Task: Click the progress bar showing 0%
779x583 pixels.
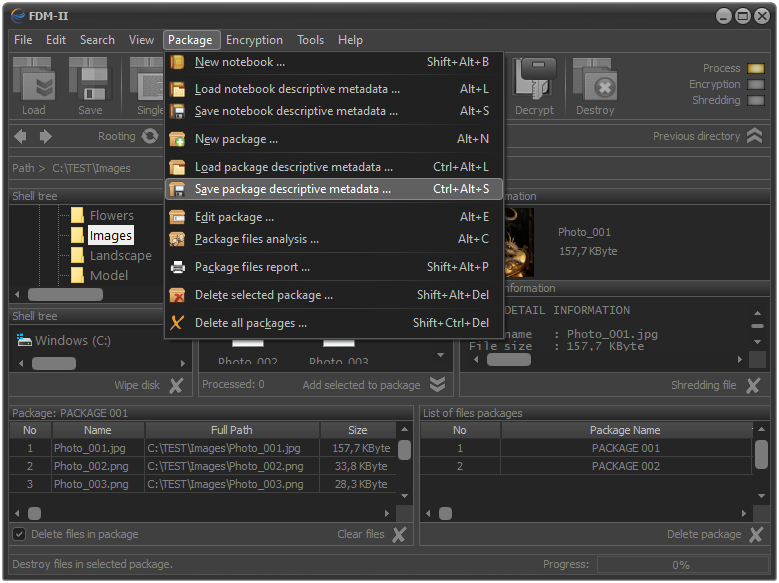Action: (682, 565)
